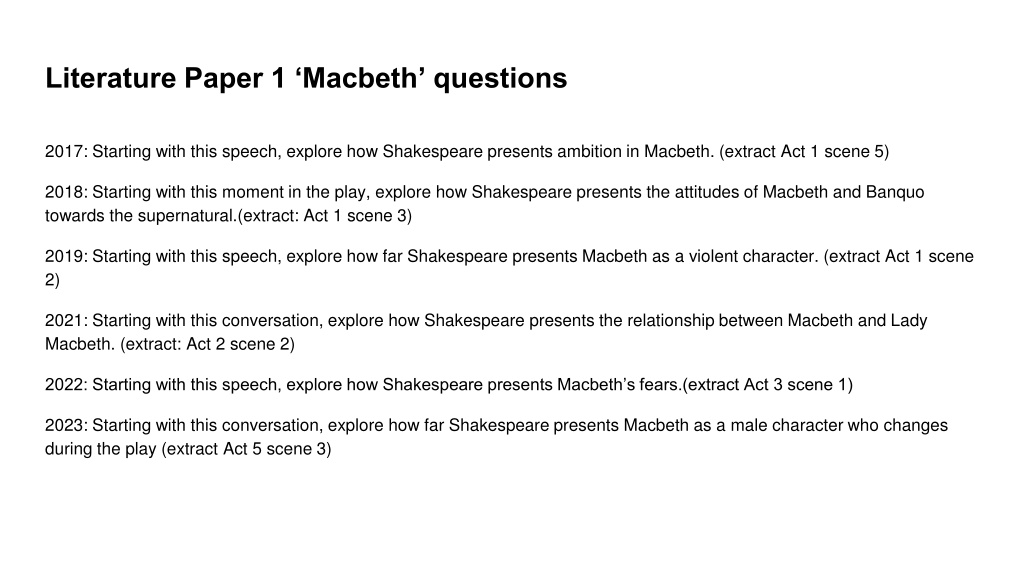Click the '2022:' year label
The width and height of the screenshot is (1024, 576).
66,385
